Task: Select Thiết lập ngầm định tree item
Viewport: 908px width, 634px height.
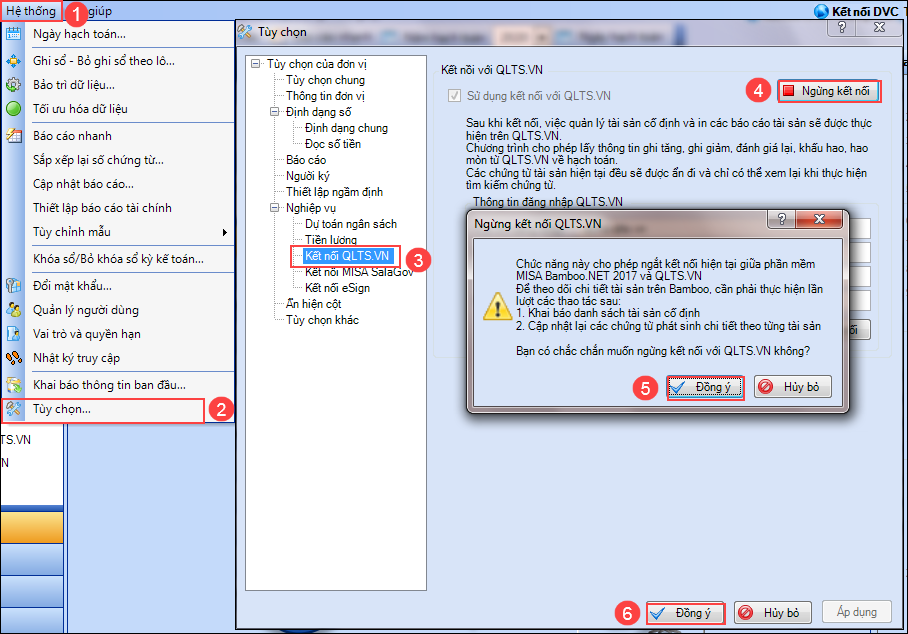Action: (x=334, y=192)
